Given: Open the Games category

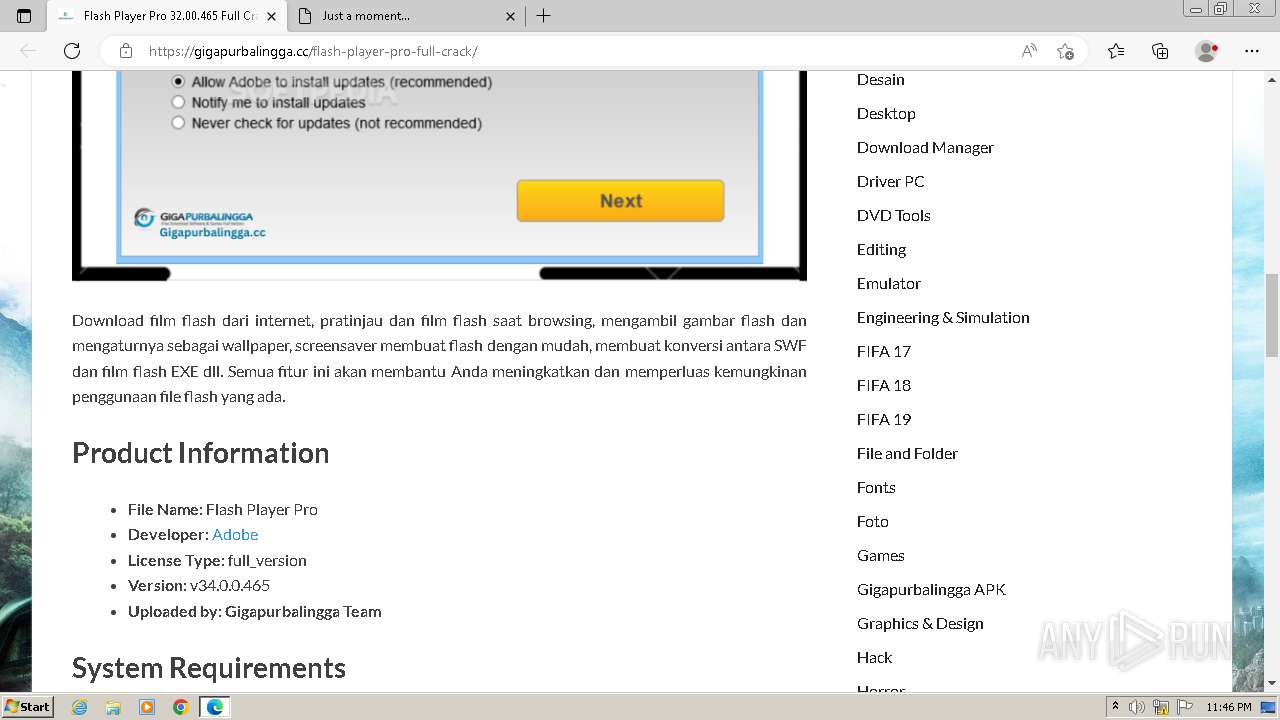Looking at the screenshot, I should (880, 556).
